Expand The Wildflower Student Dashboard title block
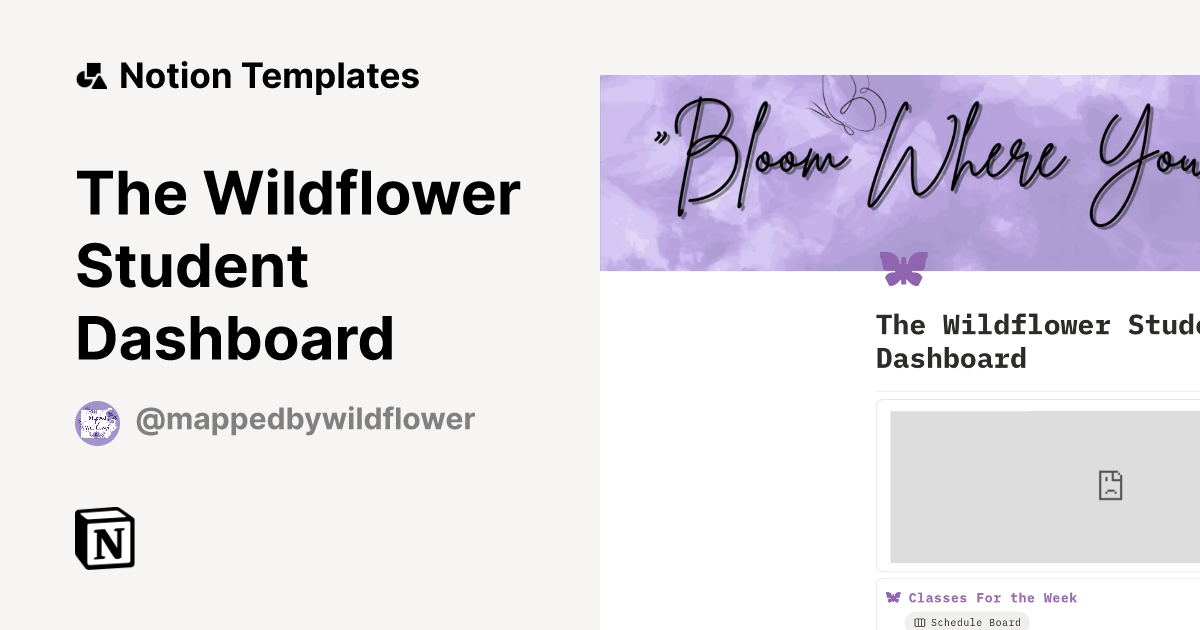 [x=1037, y=341]
